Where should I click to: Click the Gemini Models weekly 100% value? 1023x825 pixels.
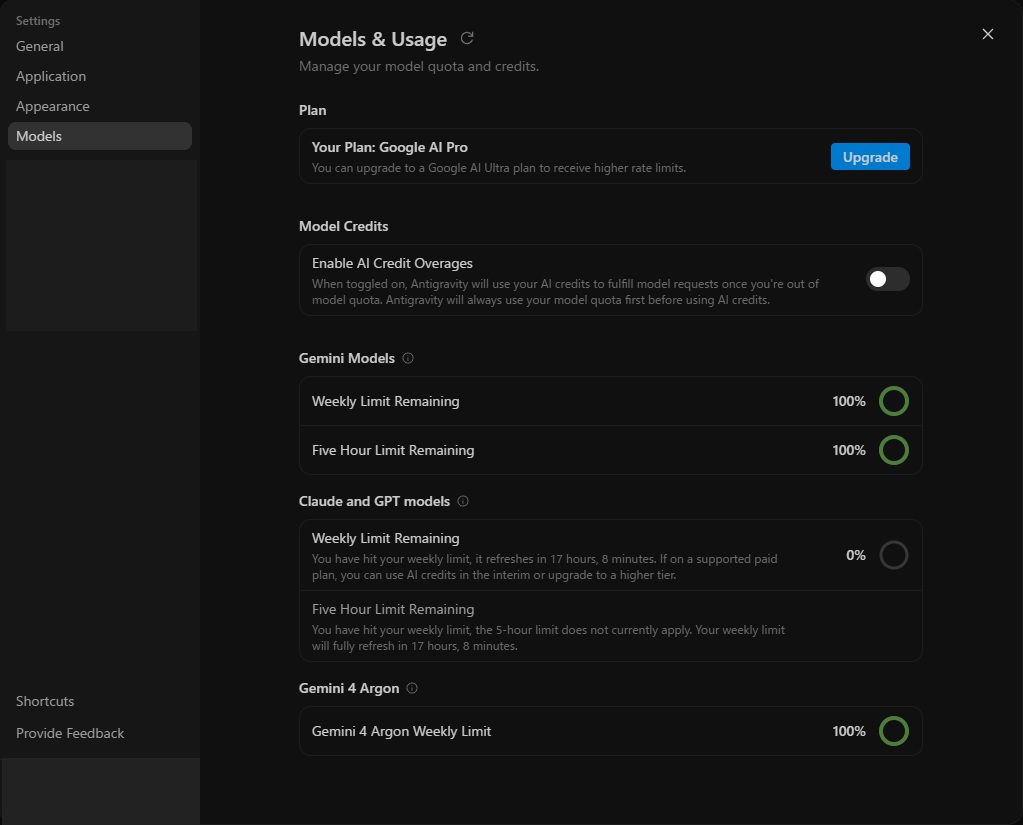coord(849,401)
